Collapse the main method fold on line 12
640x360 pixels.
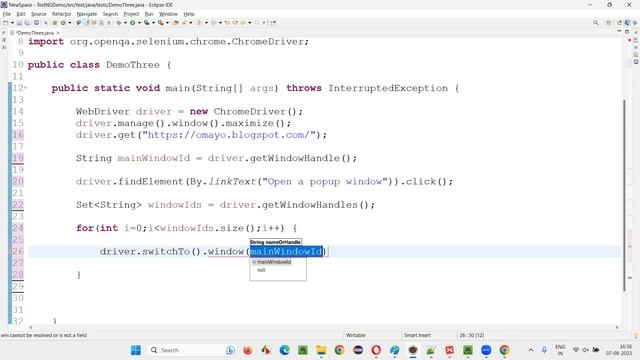point(26,88)
